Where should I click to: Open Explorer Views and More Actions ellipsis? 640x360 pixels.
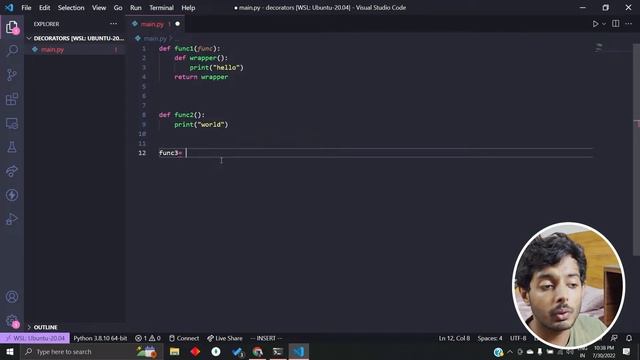(113, 24)
